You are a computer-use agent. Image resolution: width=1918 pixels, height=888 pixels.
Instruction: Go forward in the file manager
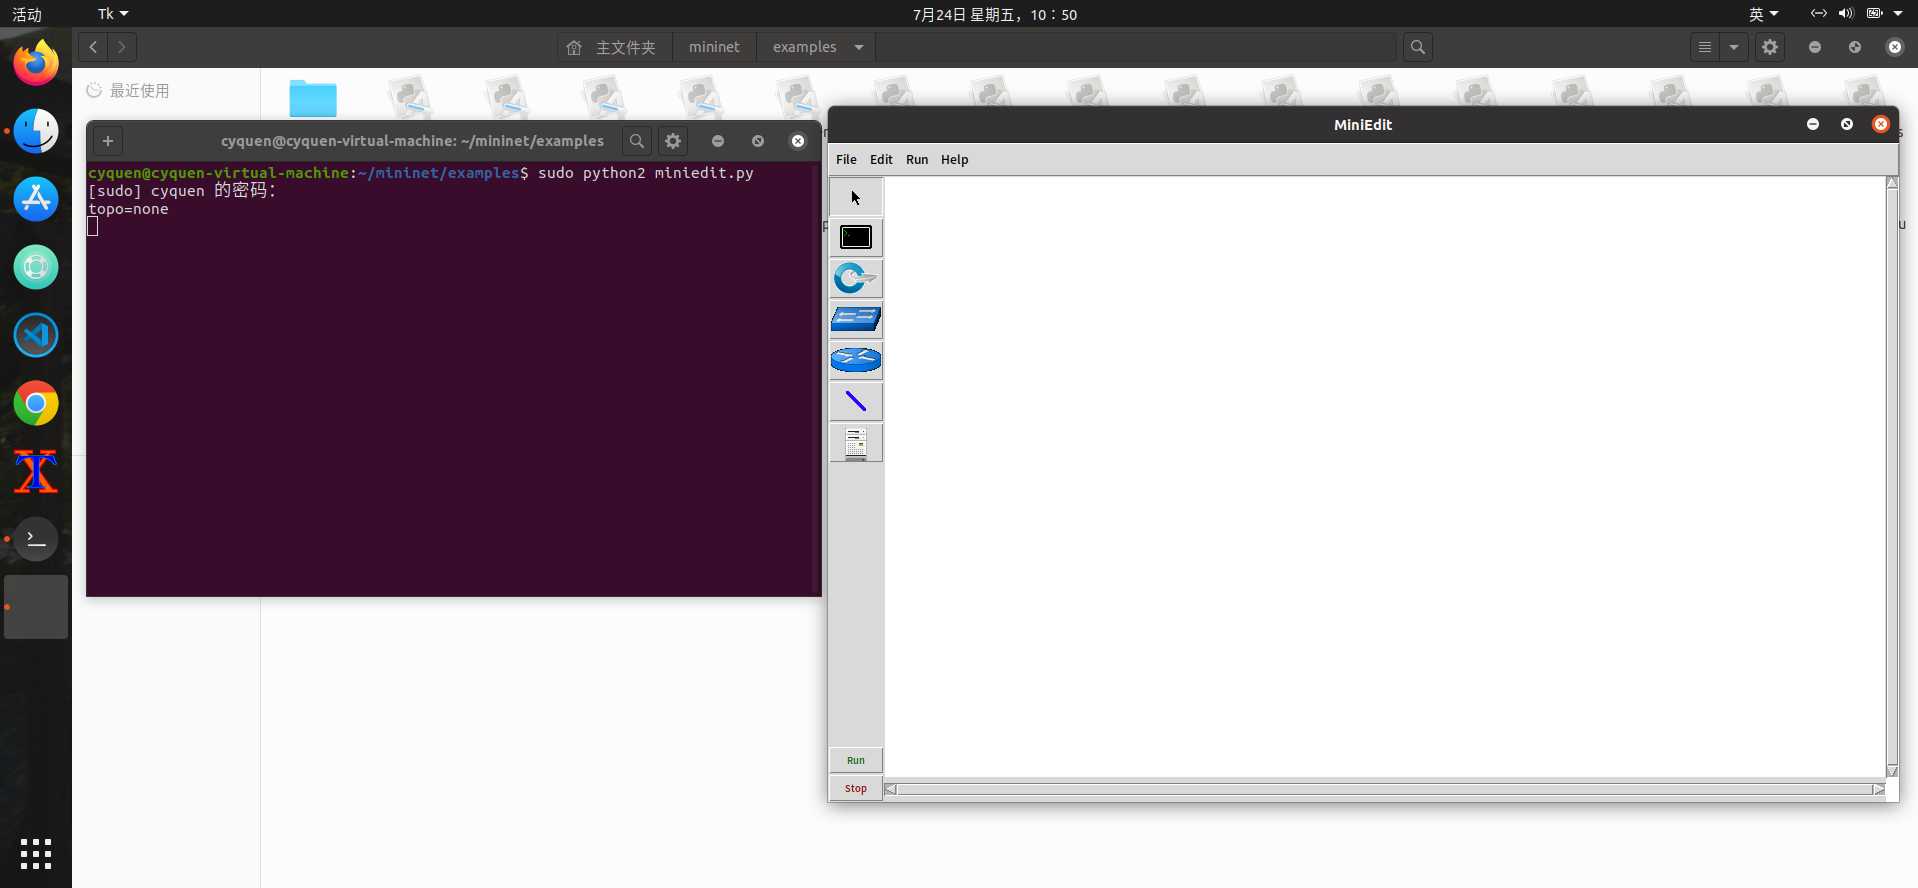click(x=122, y=47)
